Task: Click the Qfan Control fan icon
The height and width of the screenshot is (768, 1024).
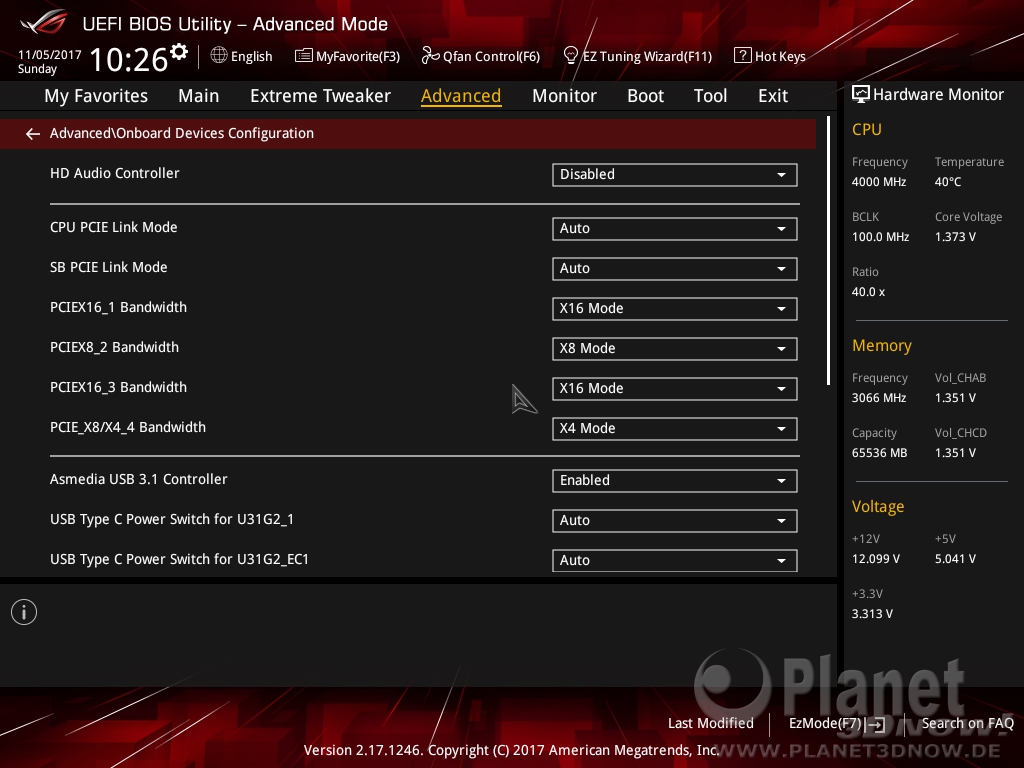Action: (x=430, y=56)
